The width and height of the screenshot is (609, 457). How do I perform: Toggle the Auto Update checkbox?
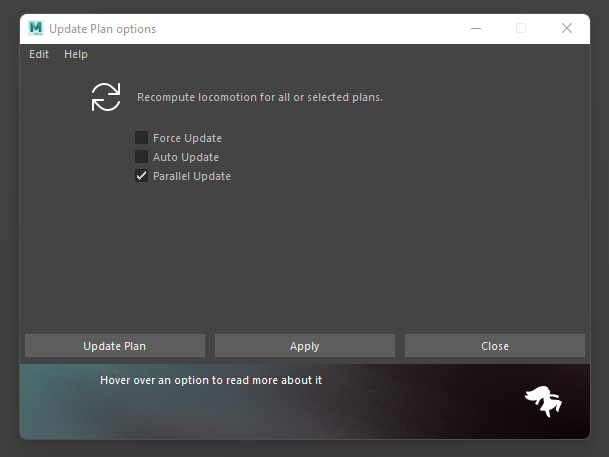[x=142, y=157]
